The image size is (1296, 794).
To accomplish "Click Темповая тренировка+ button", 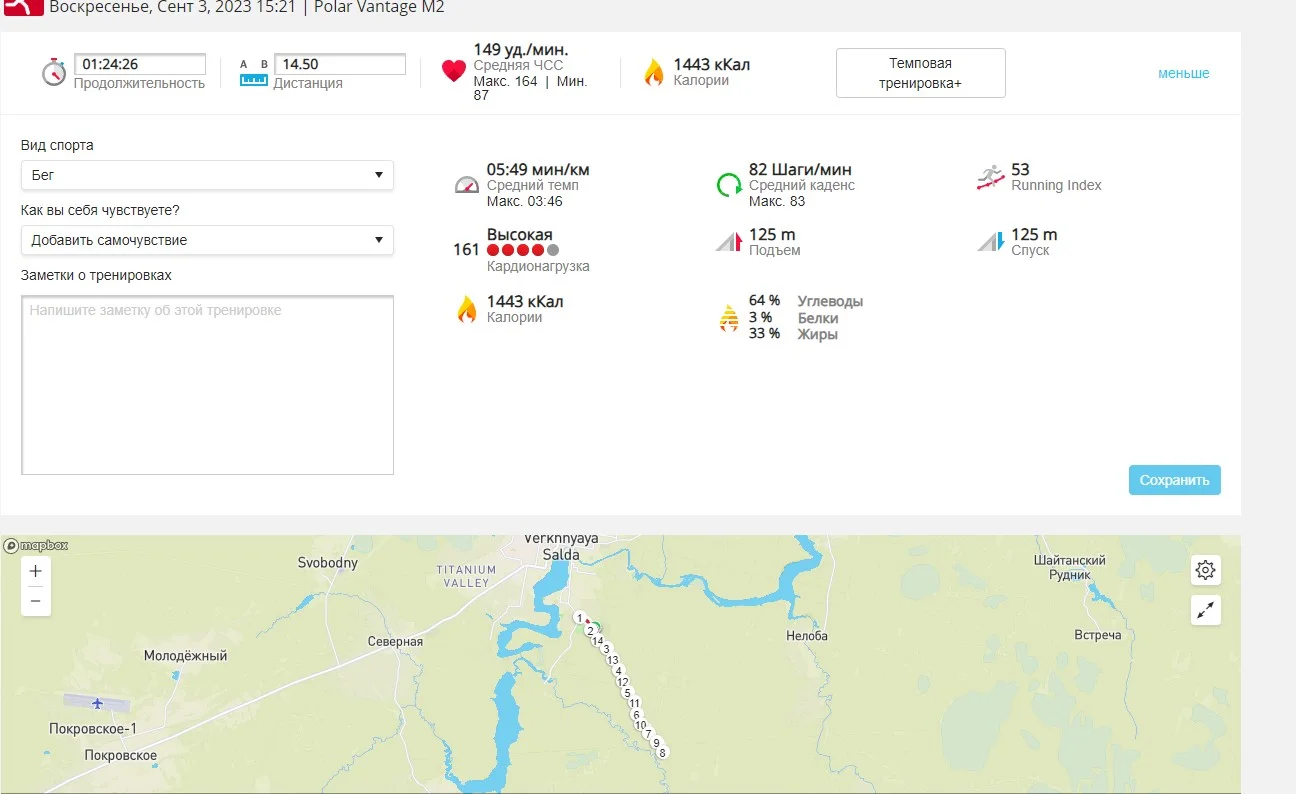I will click(x=920, y=73).
